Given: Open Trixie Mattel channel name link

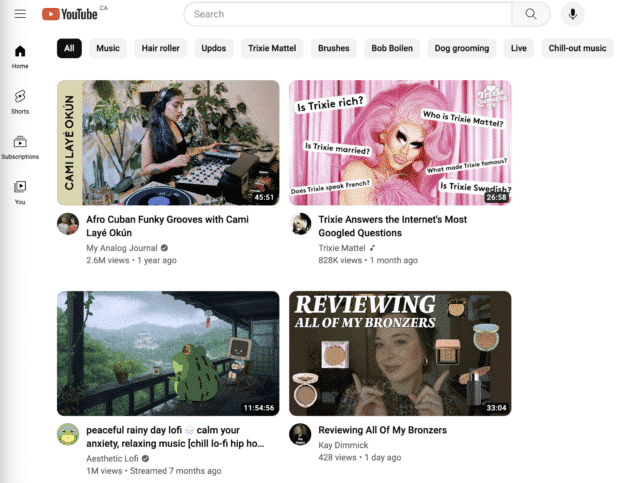Looking at the screenshot, I should pos(342,248).
